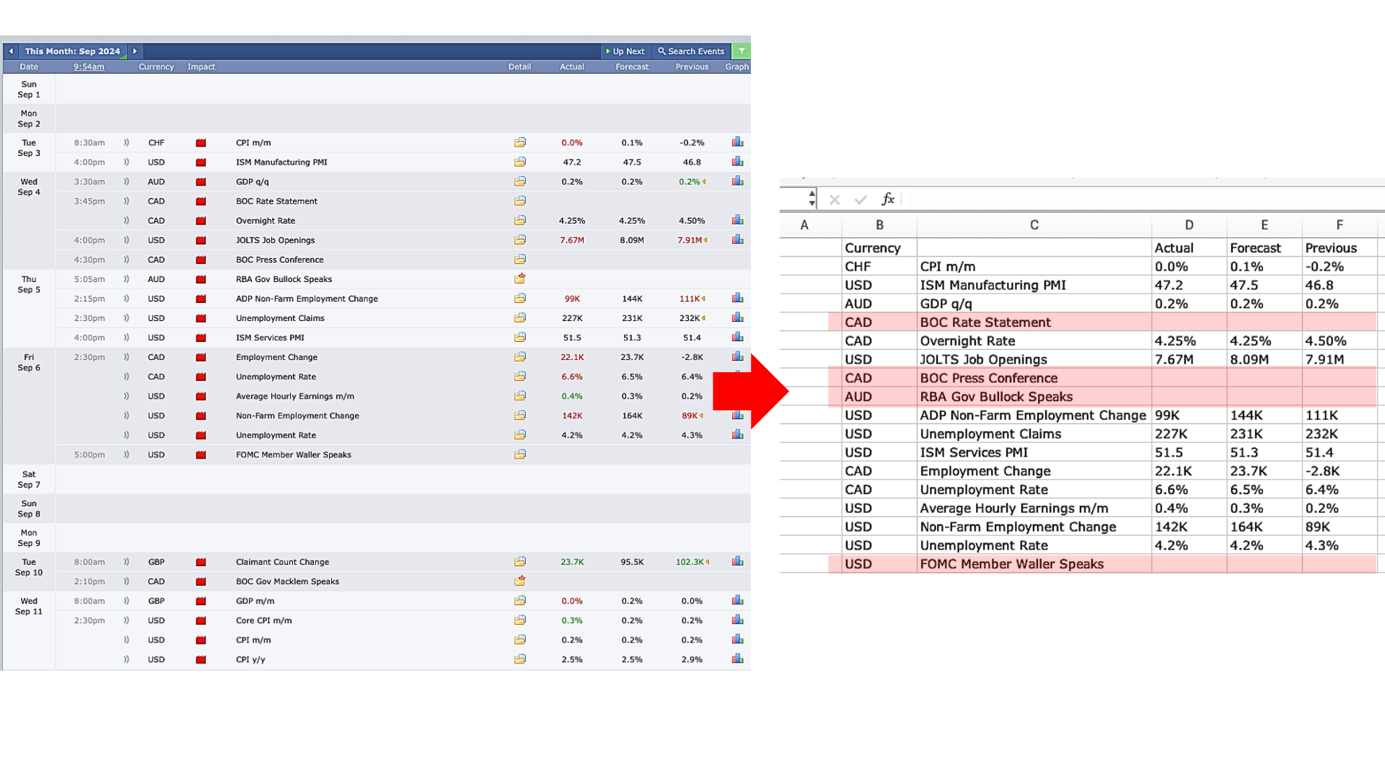
Task: Open starred detail folder for RBA Gov Bullock Speaks
Action: pos(520,279)
